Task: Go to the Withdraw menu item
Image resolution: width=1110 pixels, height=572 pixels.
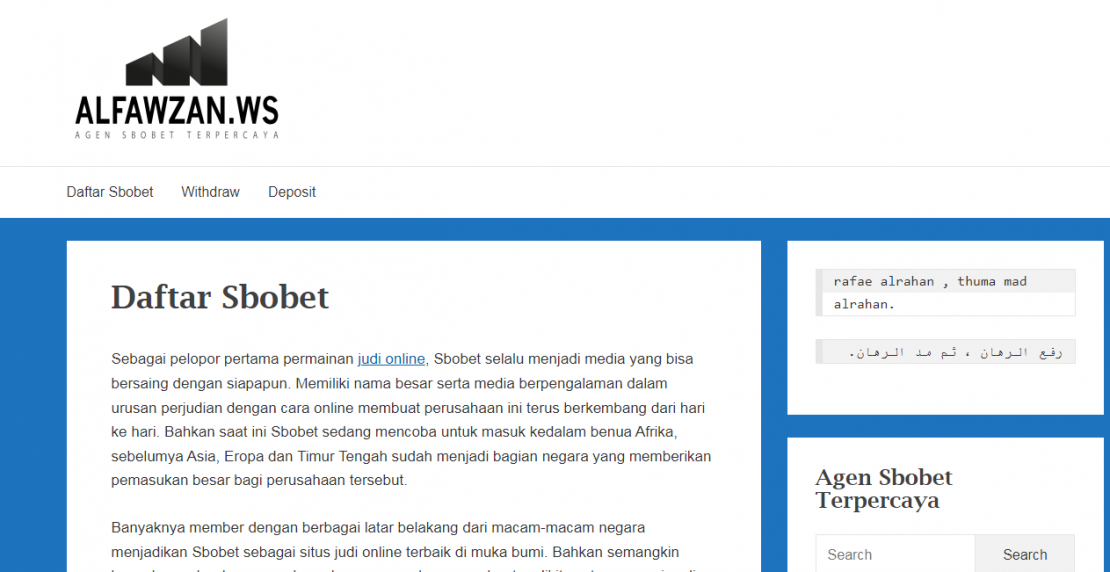Action: pos(210,192)
